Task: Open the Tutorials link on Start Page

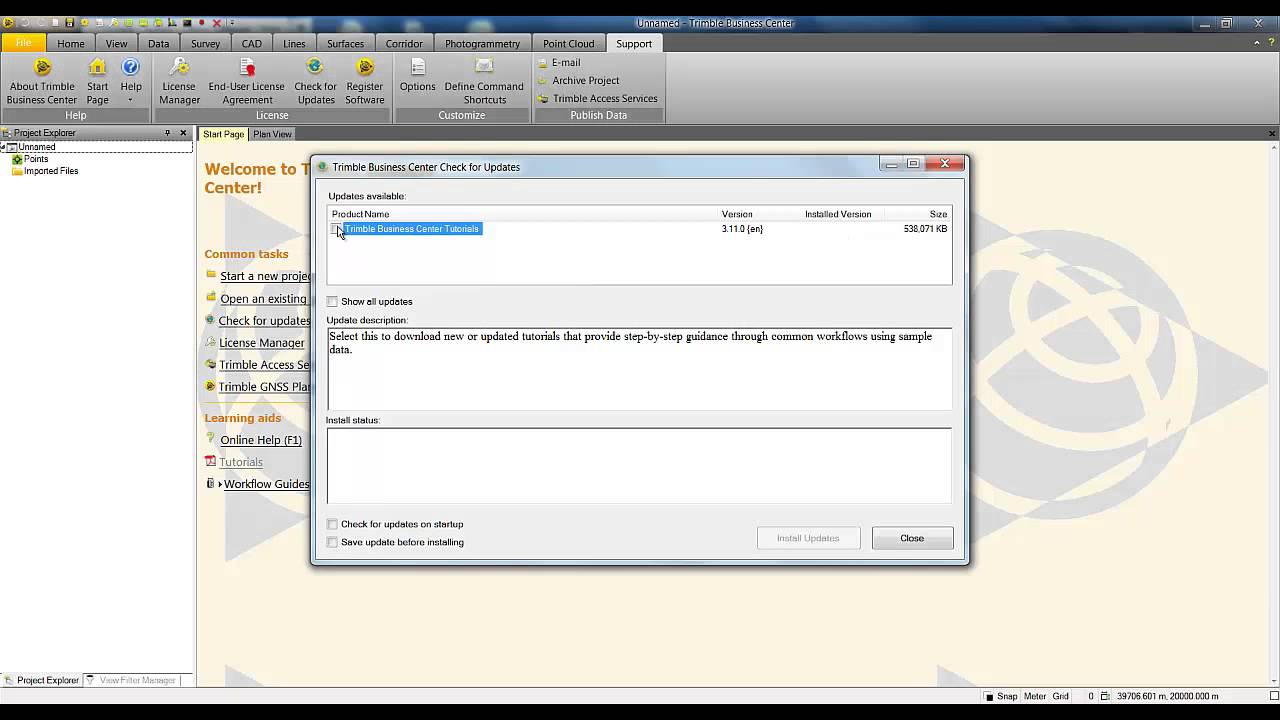Action: pyautogui.click(x=241, y=462)
